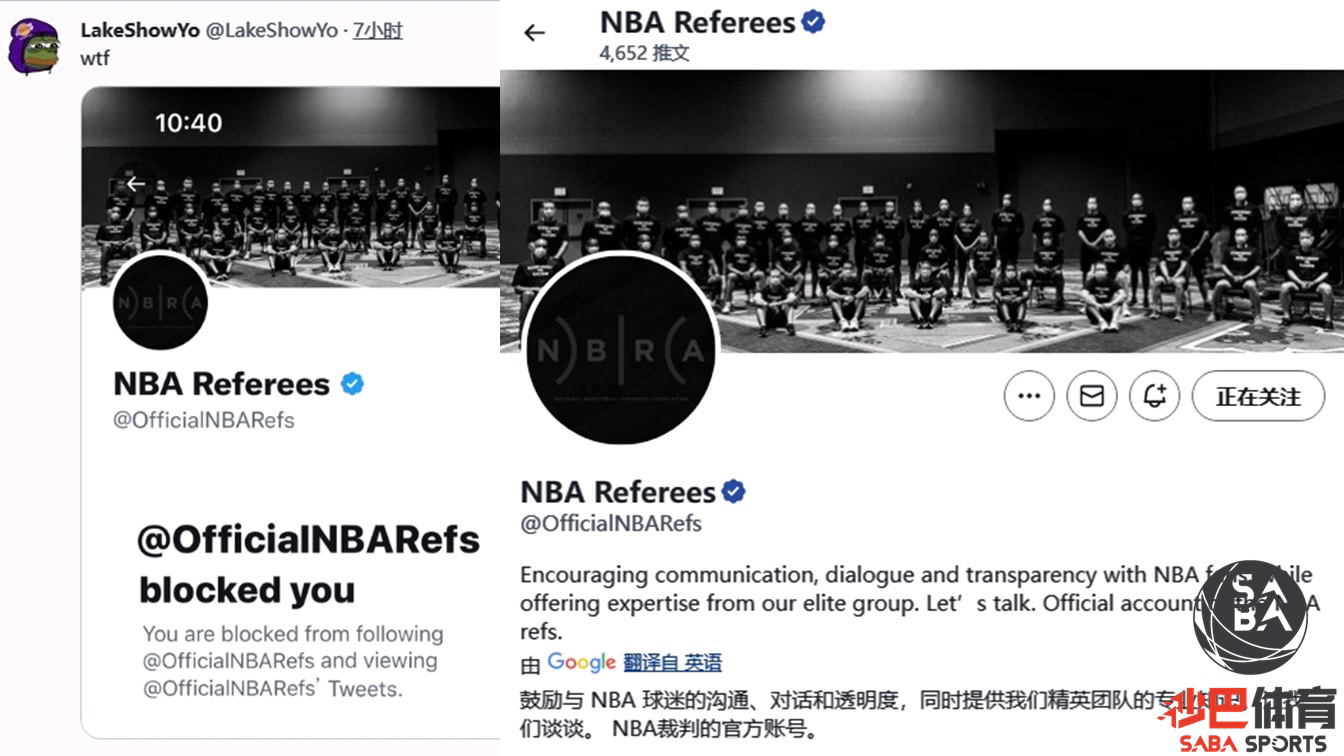
Task: Turn on notifications with the bell icon
Action: [x=1155, y=397]
